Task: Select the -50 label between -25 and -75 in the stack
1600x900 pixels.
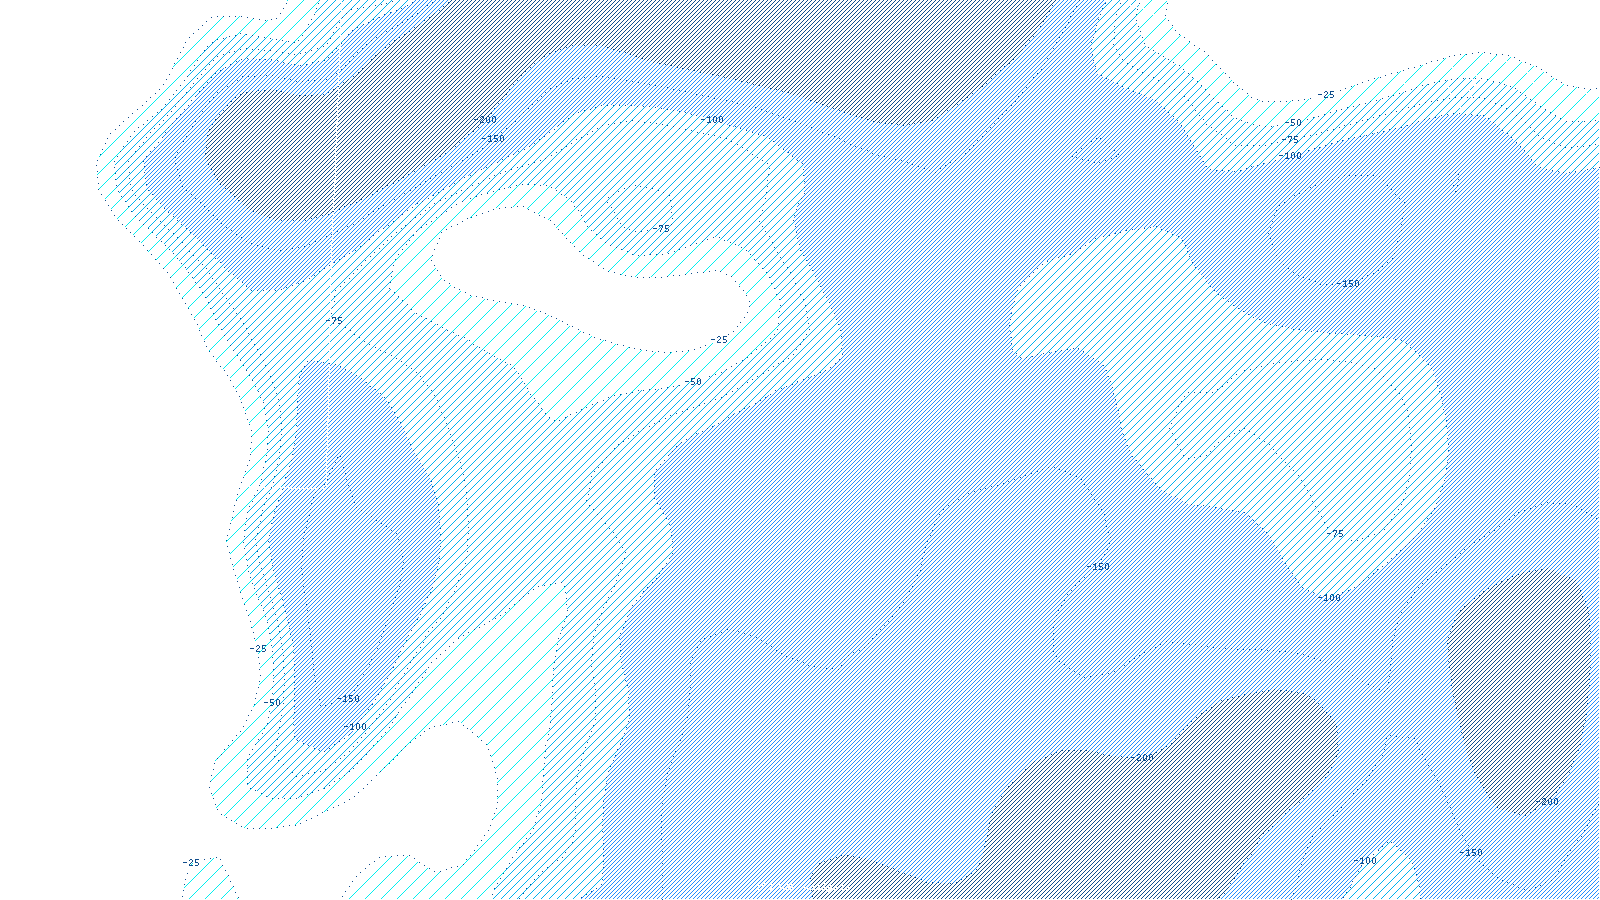Action: pyautogui.click(x=1293, y=123)
